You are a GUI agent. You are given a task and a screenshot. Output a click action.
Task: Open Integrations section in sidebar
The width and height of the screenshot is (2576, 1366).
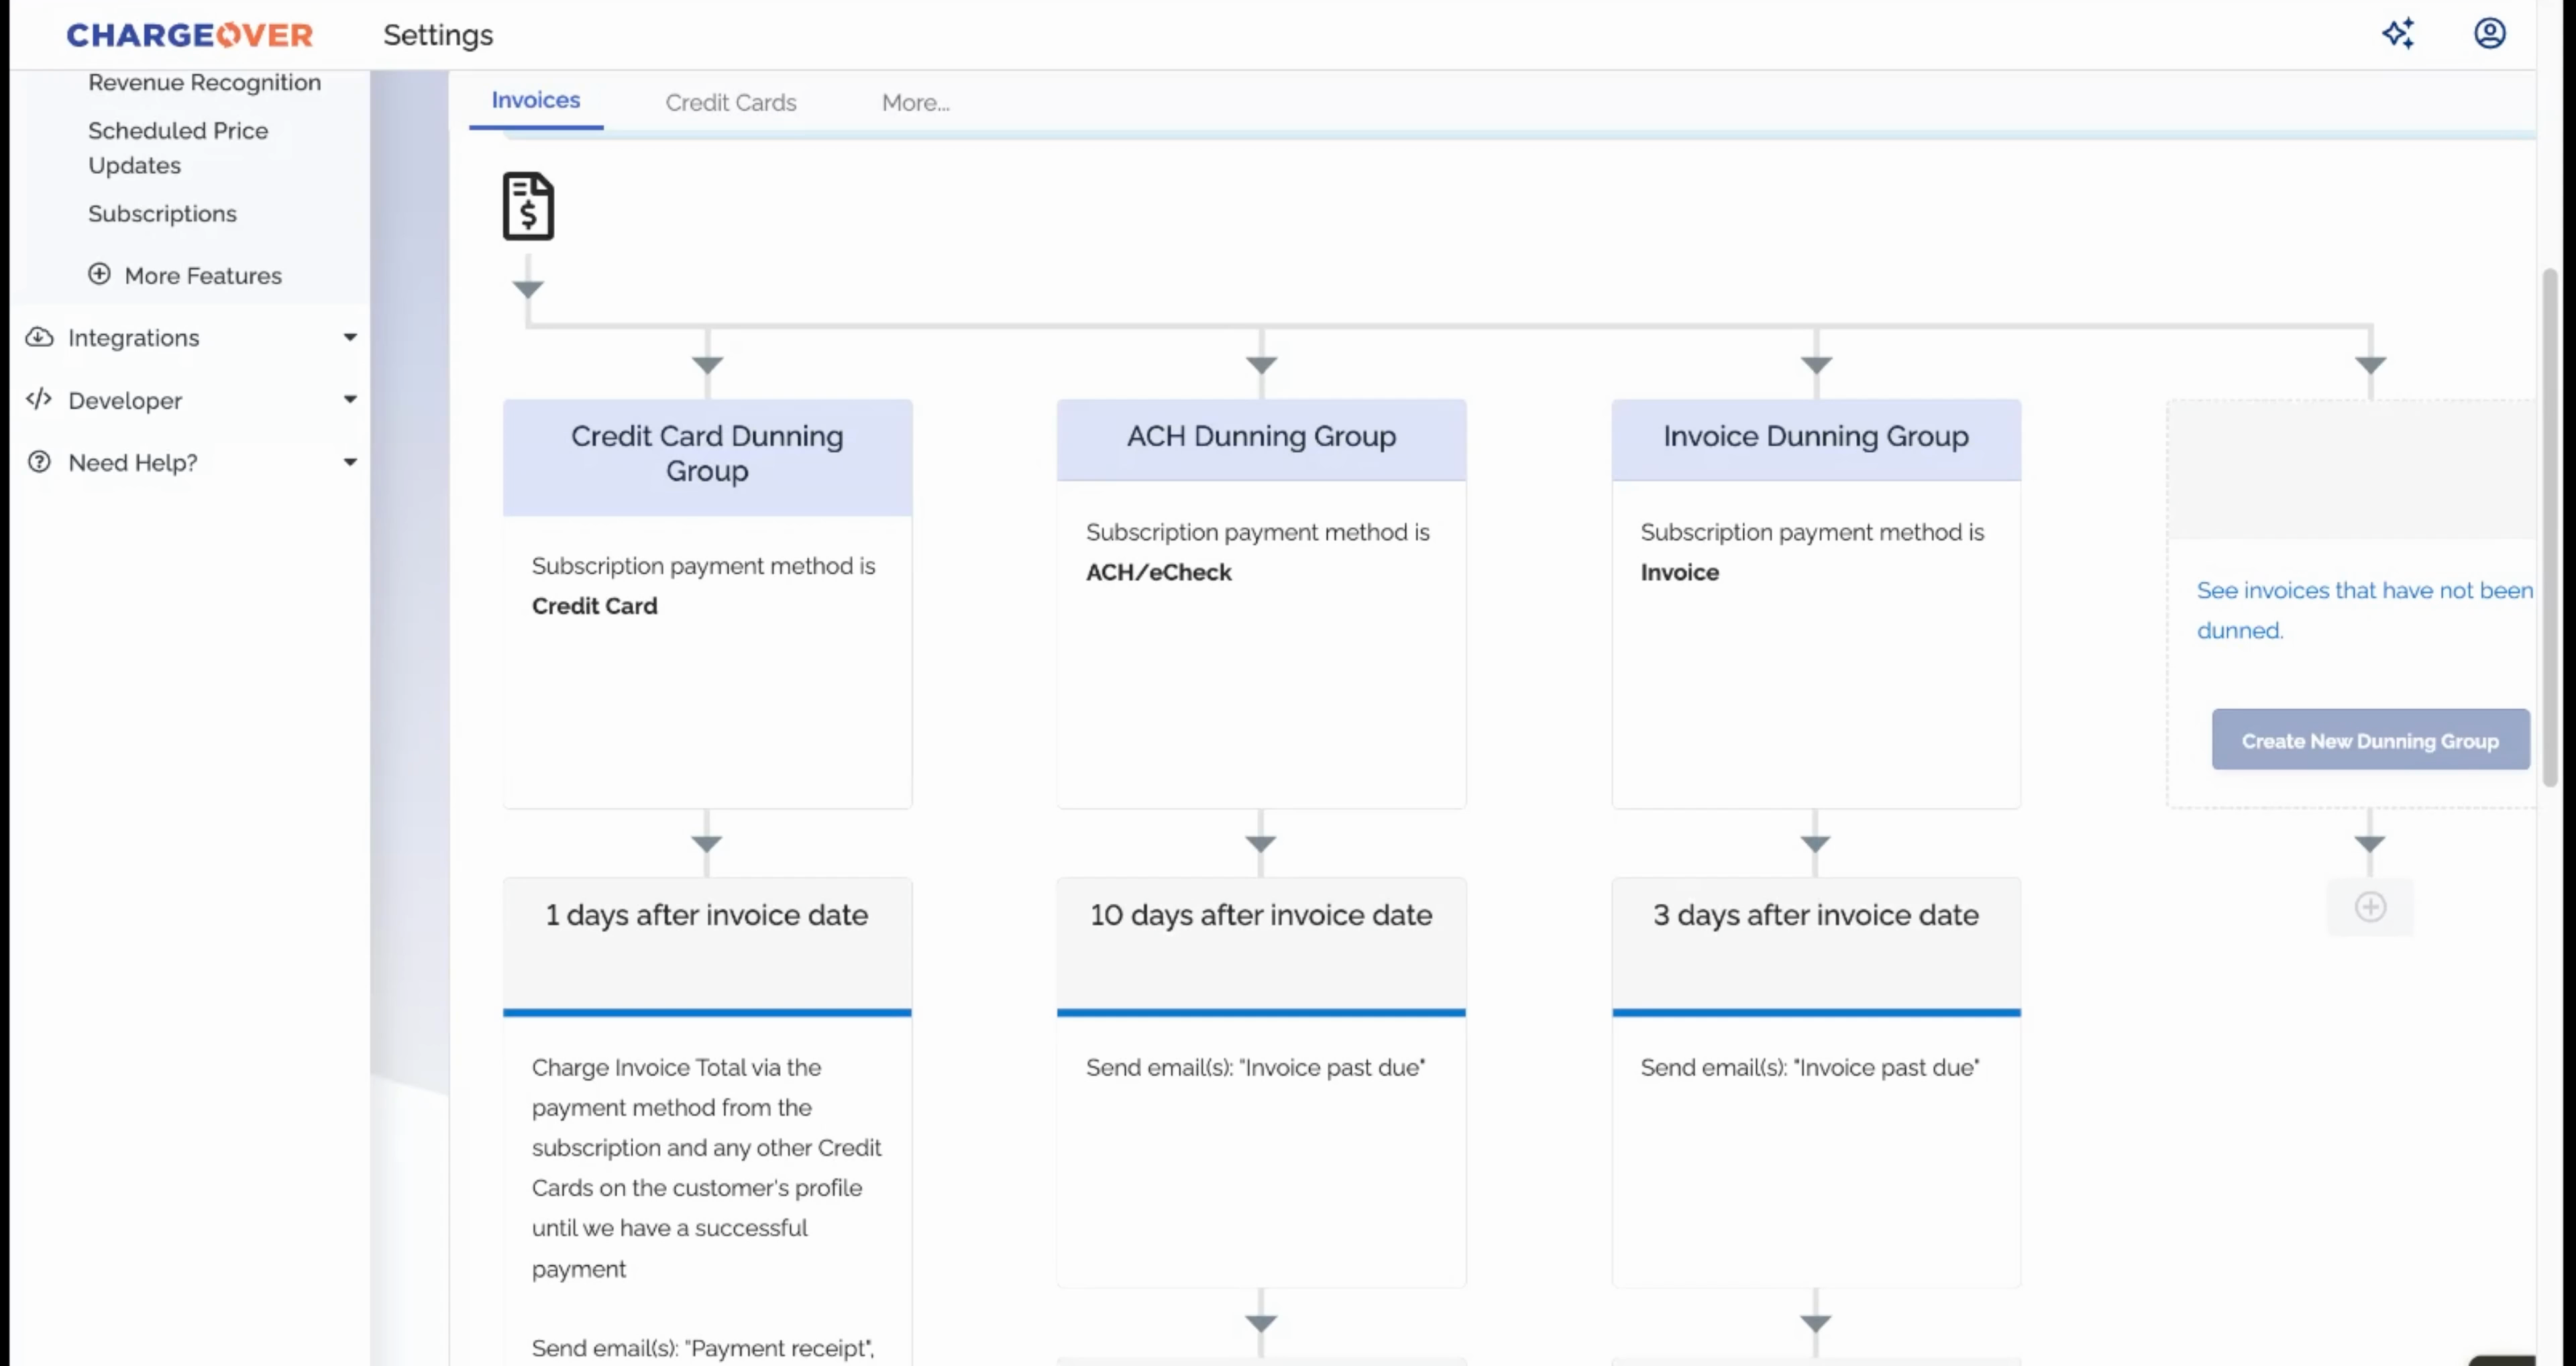[x=134, y=338]
